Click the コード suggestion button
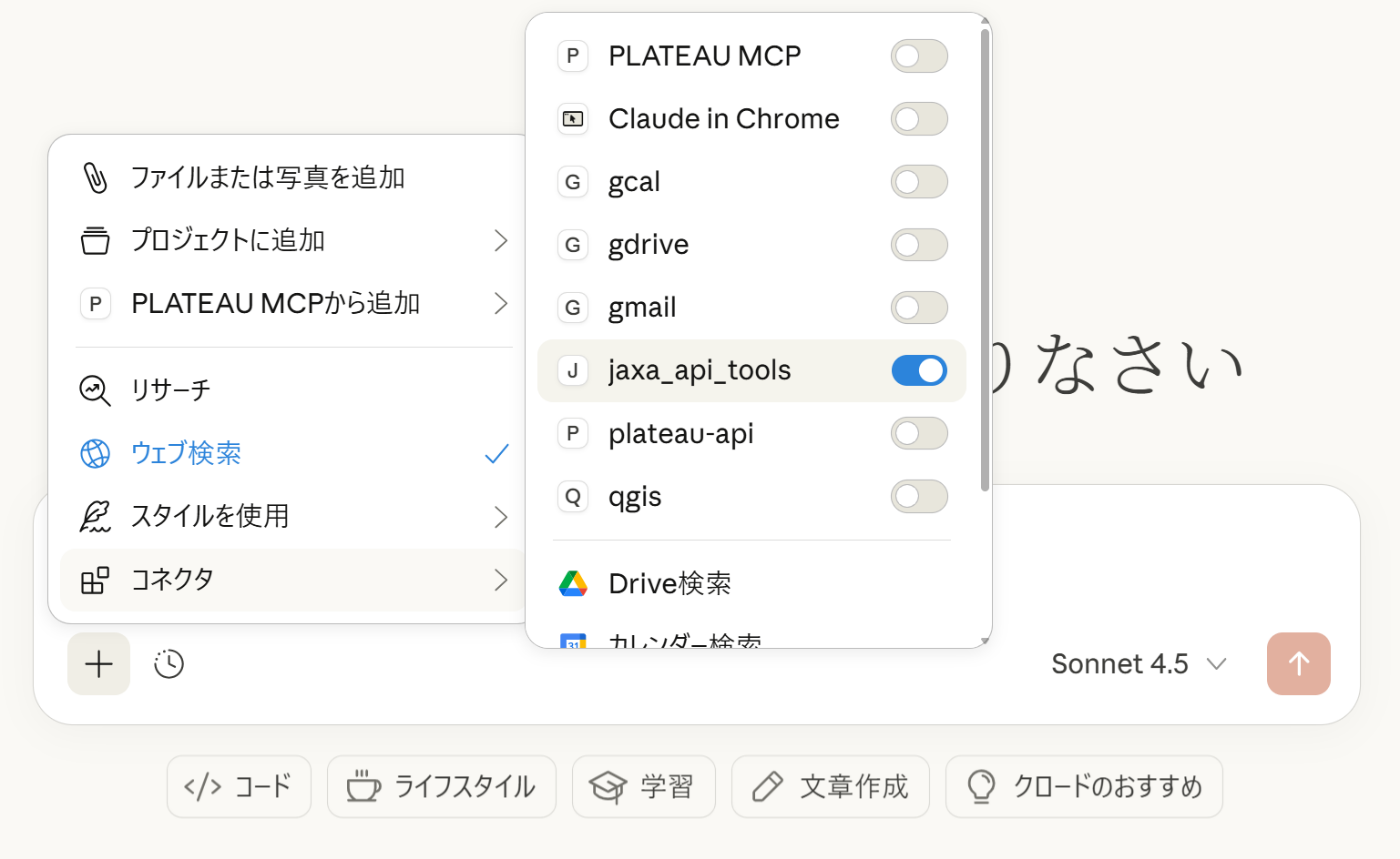 click(239, 787)
